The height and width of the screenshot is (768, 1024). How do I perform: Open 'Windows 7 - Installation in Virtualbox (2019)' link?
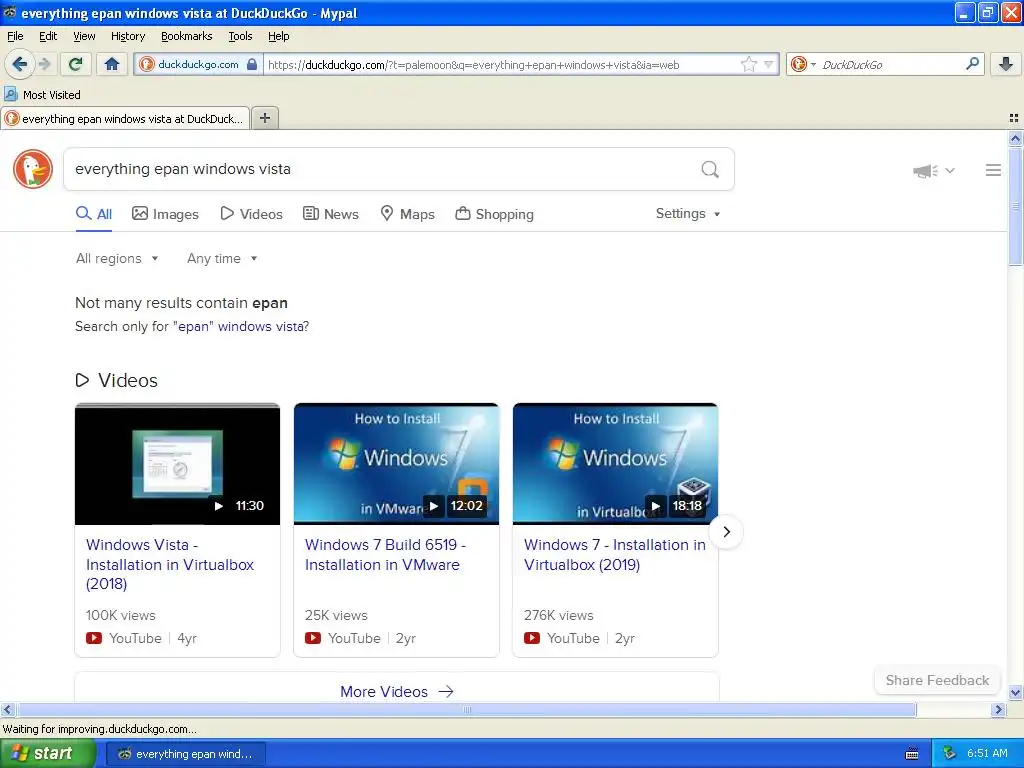pos(615,554)
